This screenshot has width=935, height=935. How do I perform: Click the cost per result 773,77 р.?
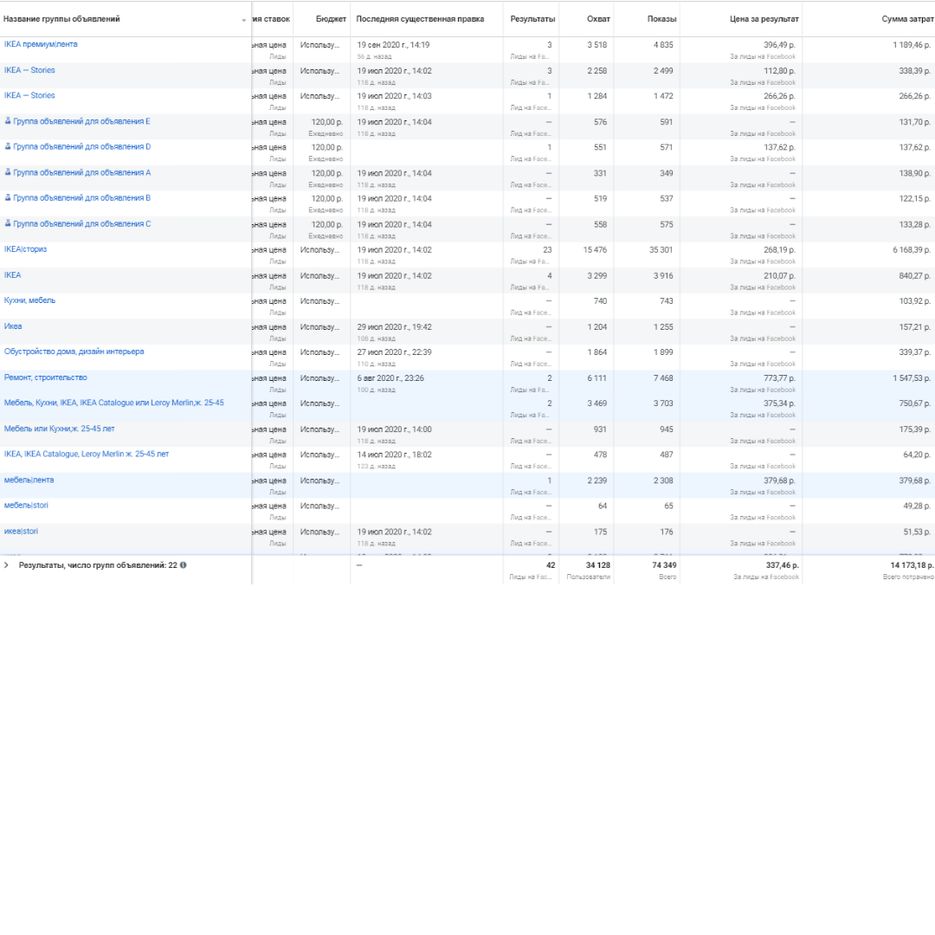(779, 378)
